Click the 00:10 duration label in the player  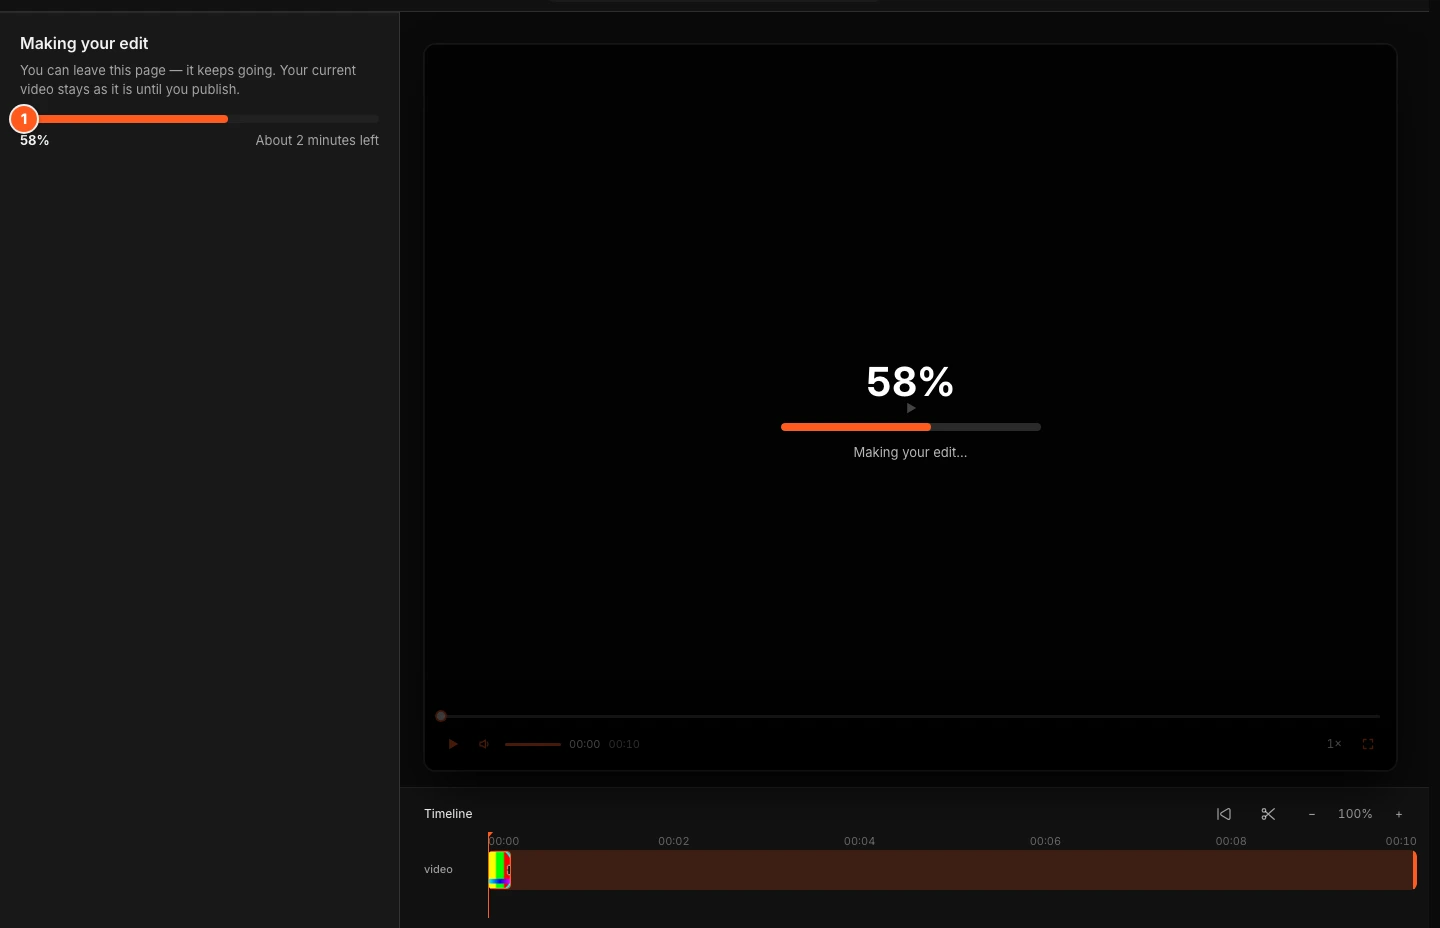pos(624,744)
